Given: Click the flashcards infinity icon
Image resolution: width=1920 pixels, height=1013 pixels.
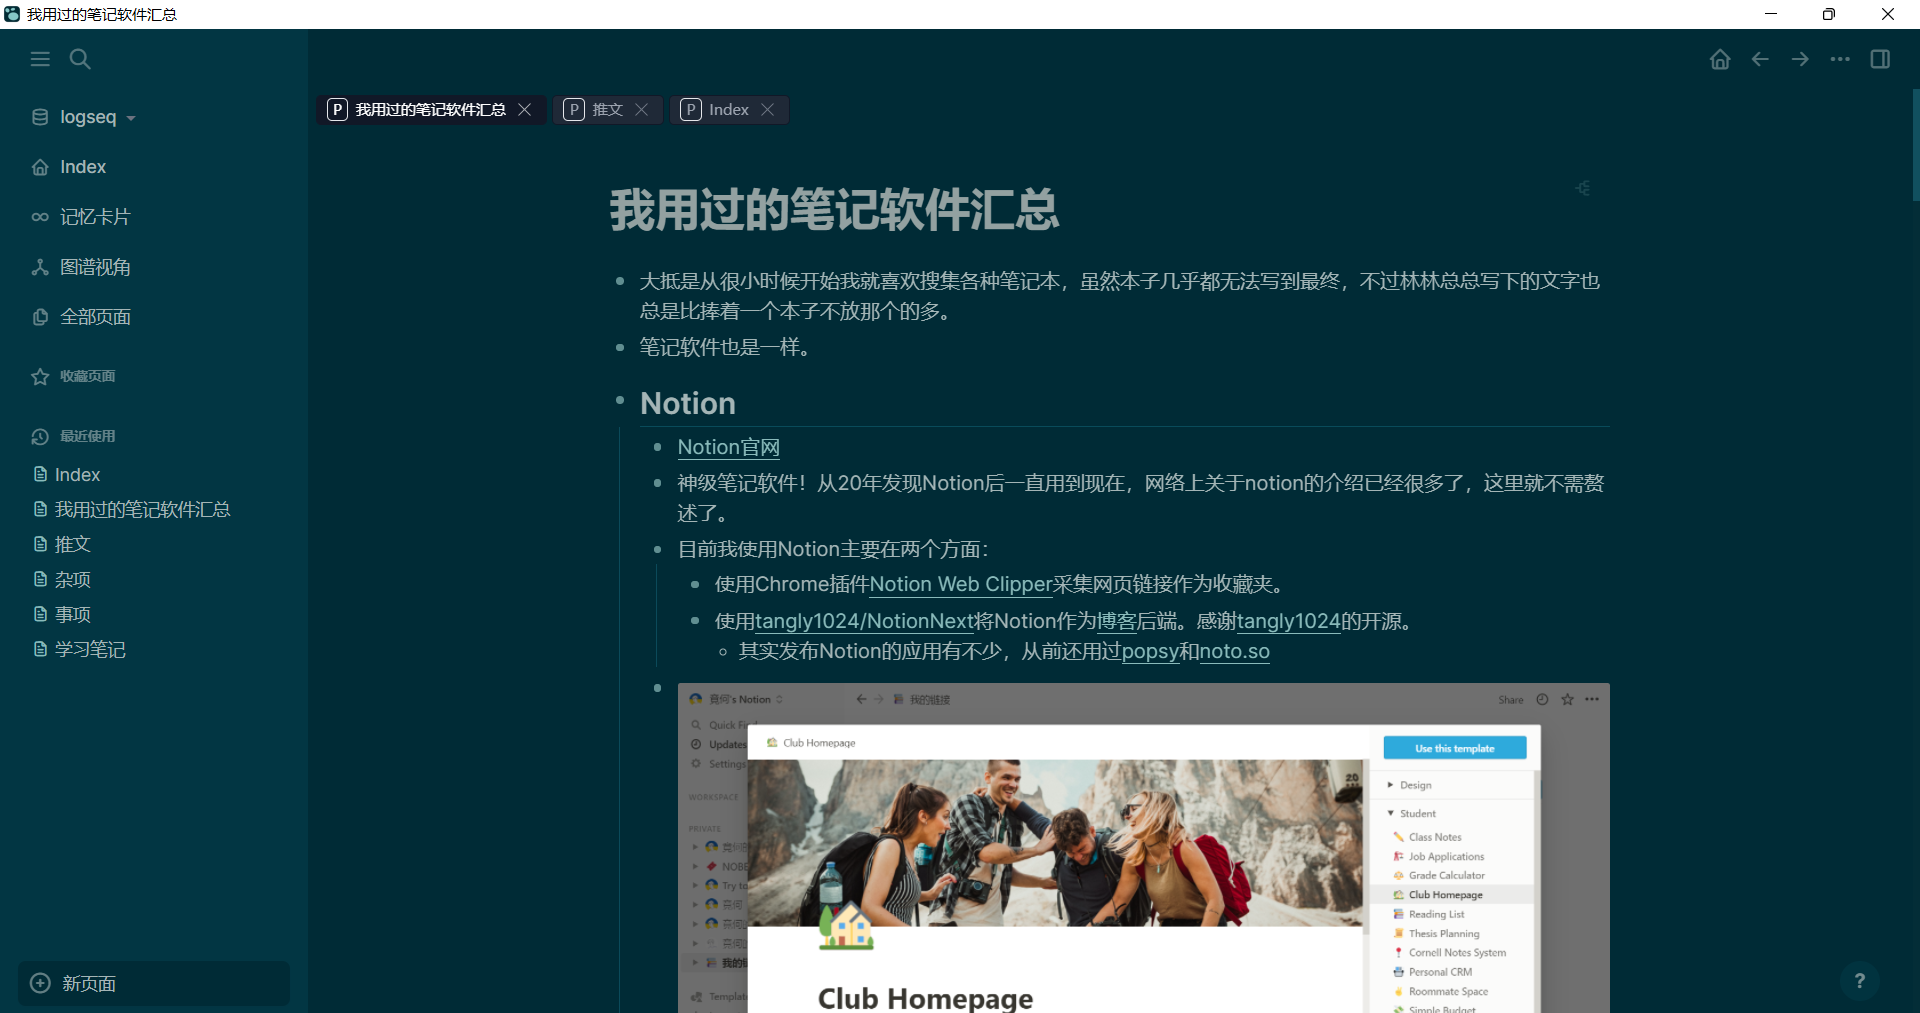Looking at the screenshot, I should [40, 217].
